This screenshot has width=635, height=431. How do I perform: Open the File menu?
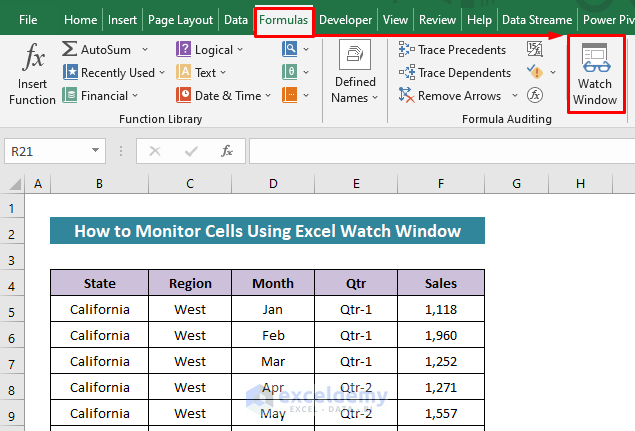pyautogui.click(x=28, y=19)
